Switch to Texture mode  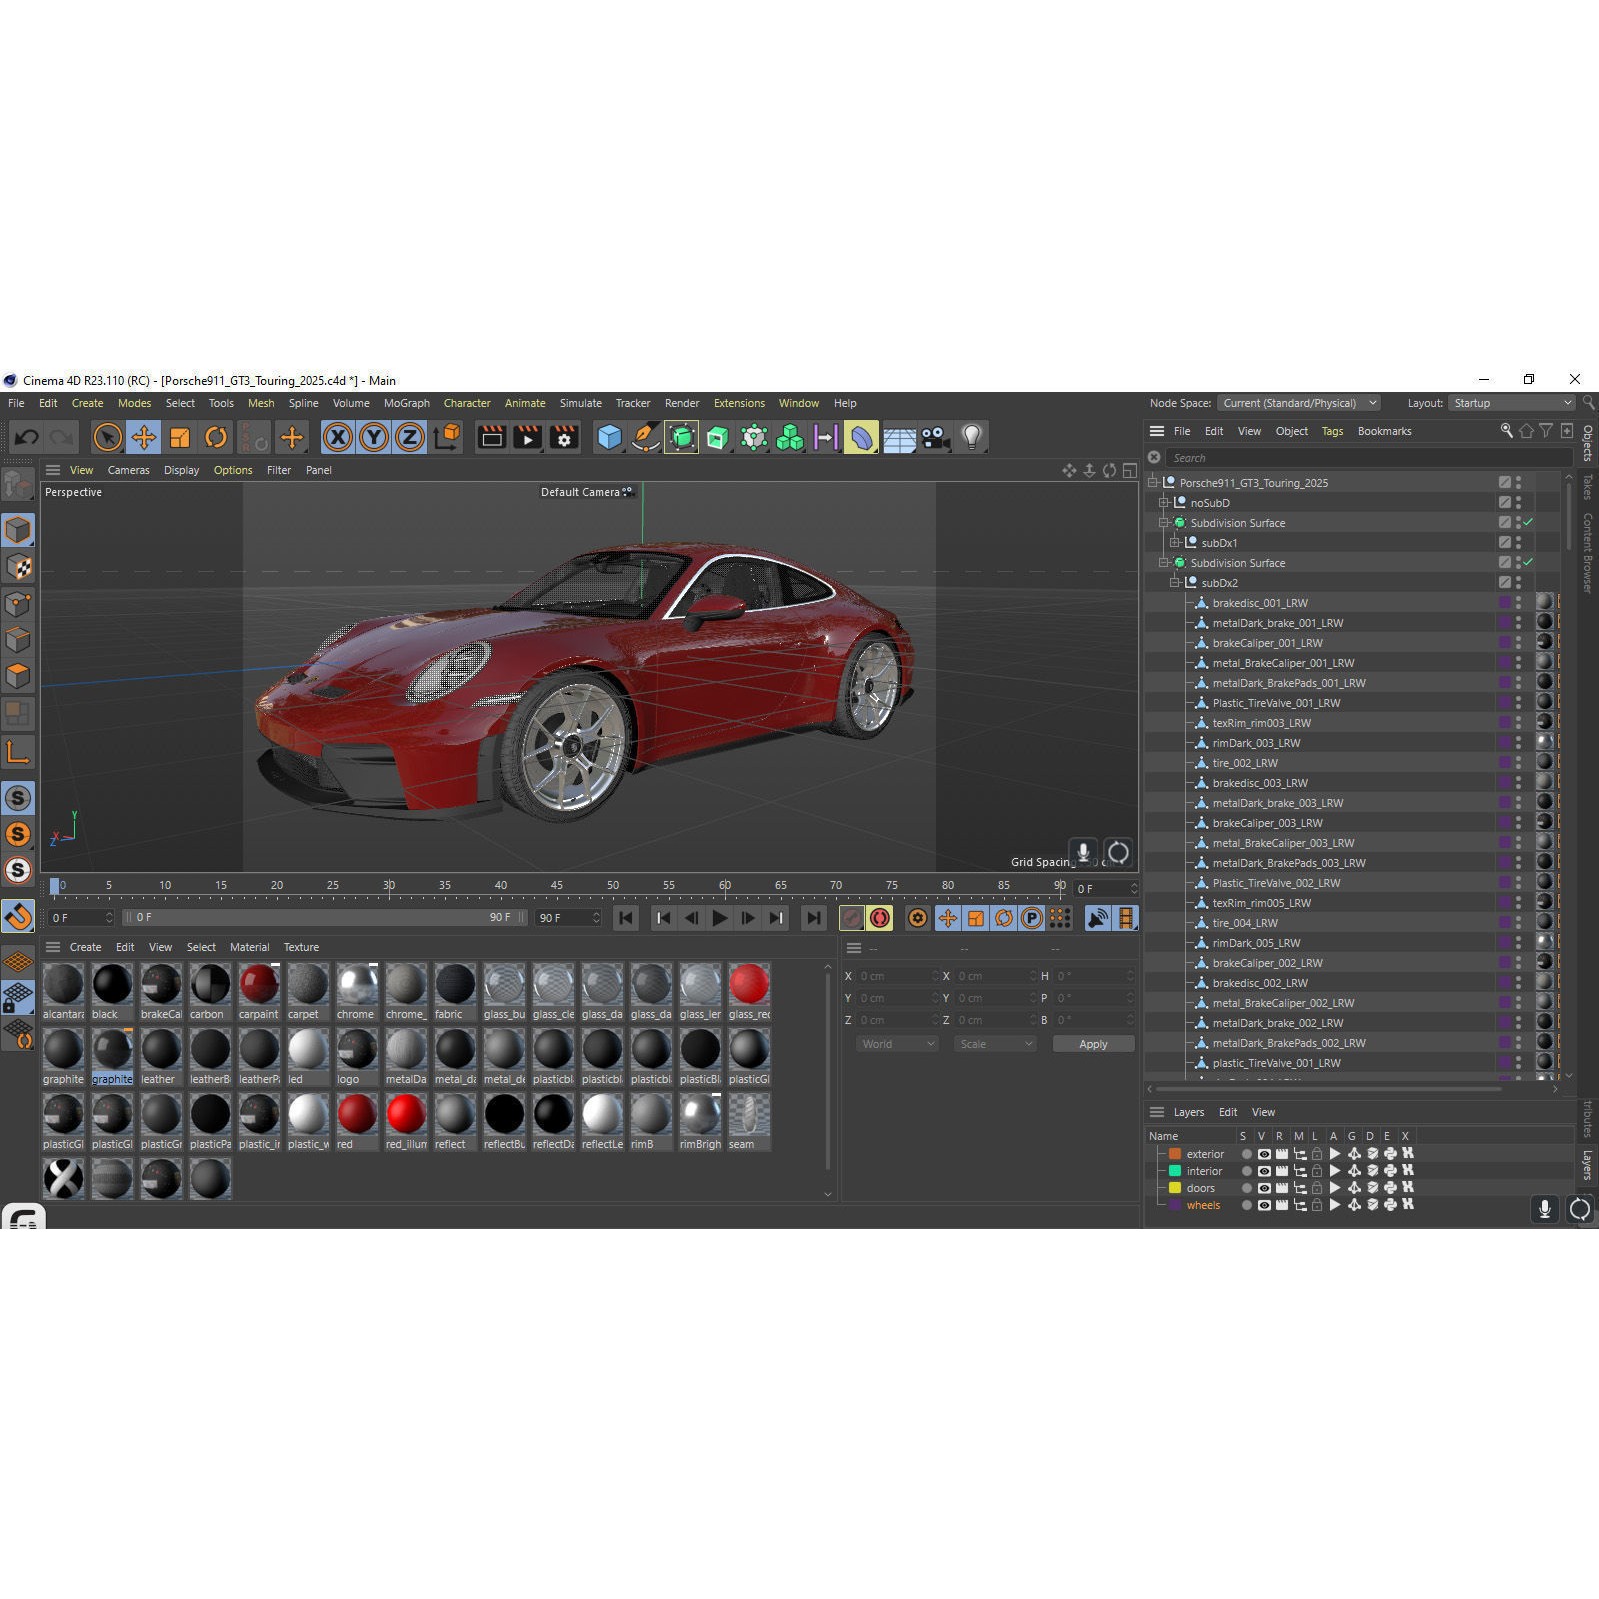pyautogui.click(x=18, y=567)
